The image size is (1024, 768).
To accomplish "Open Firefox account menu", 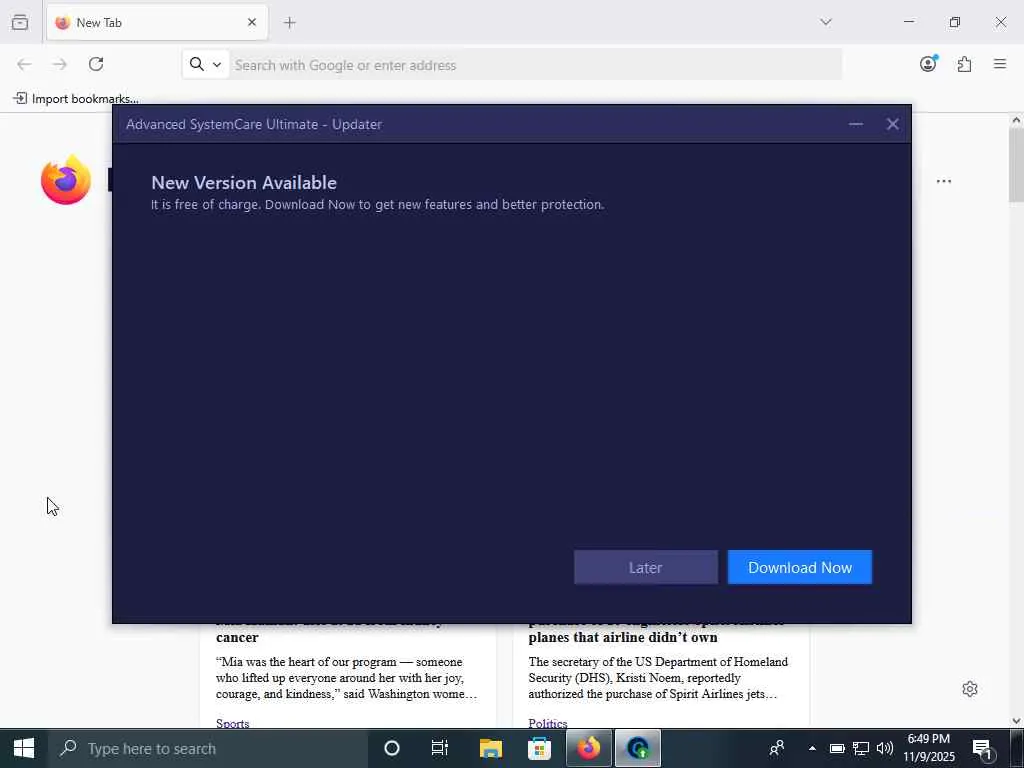I will click(x=928, y=64).
